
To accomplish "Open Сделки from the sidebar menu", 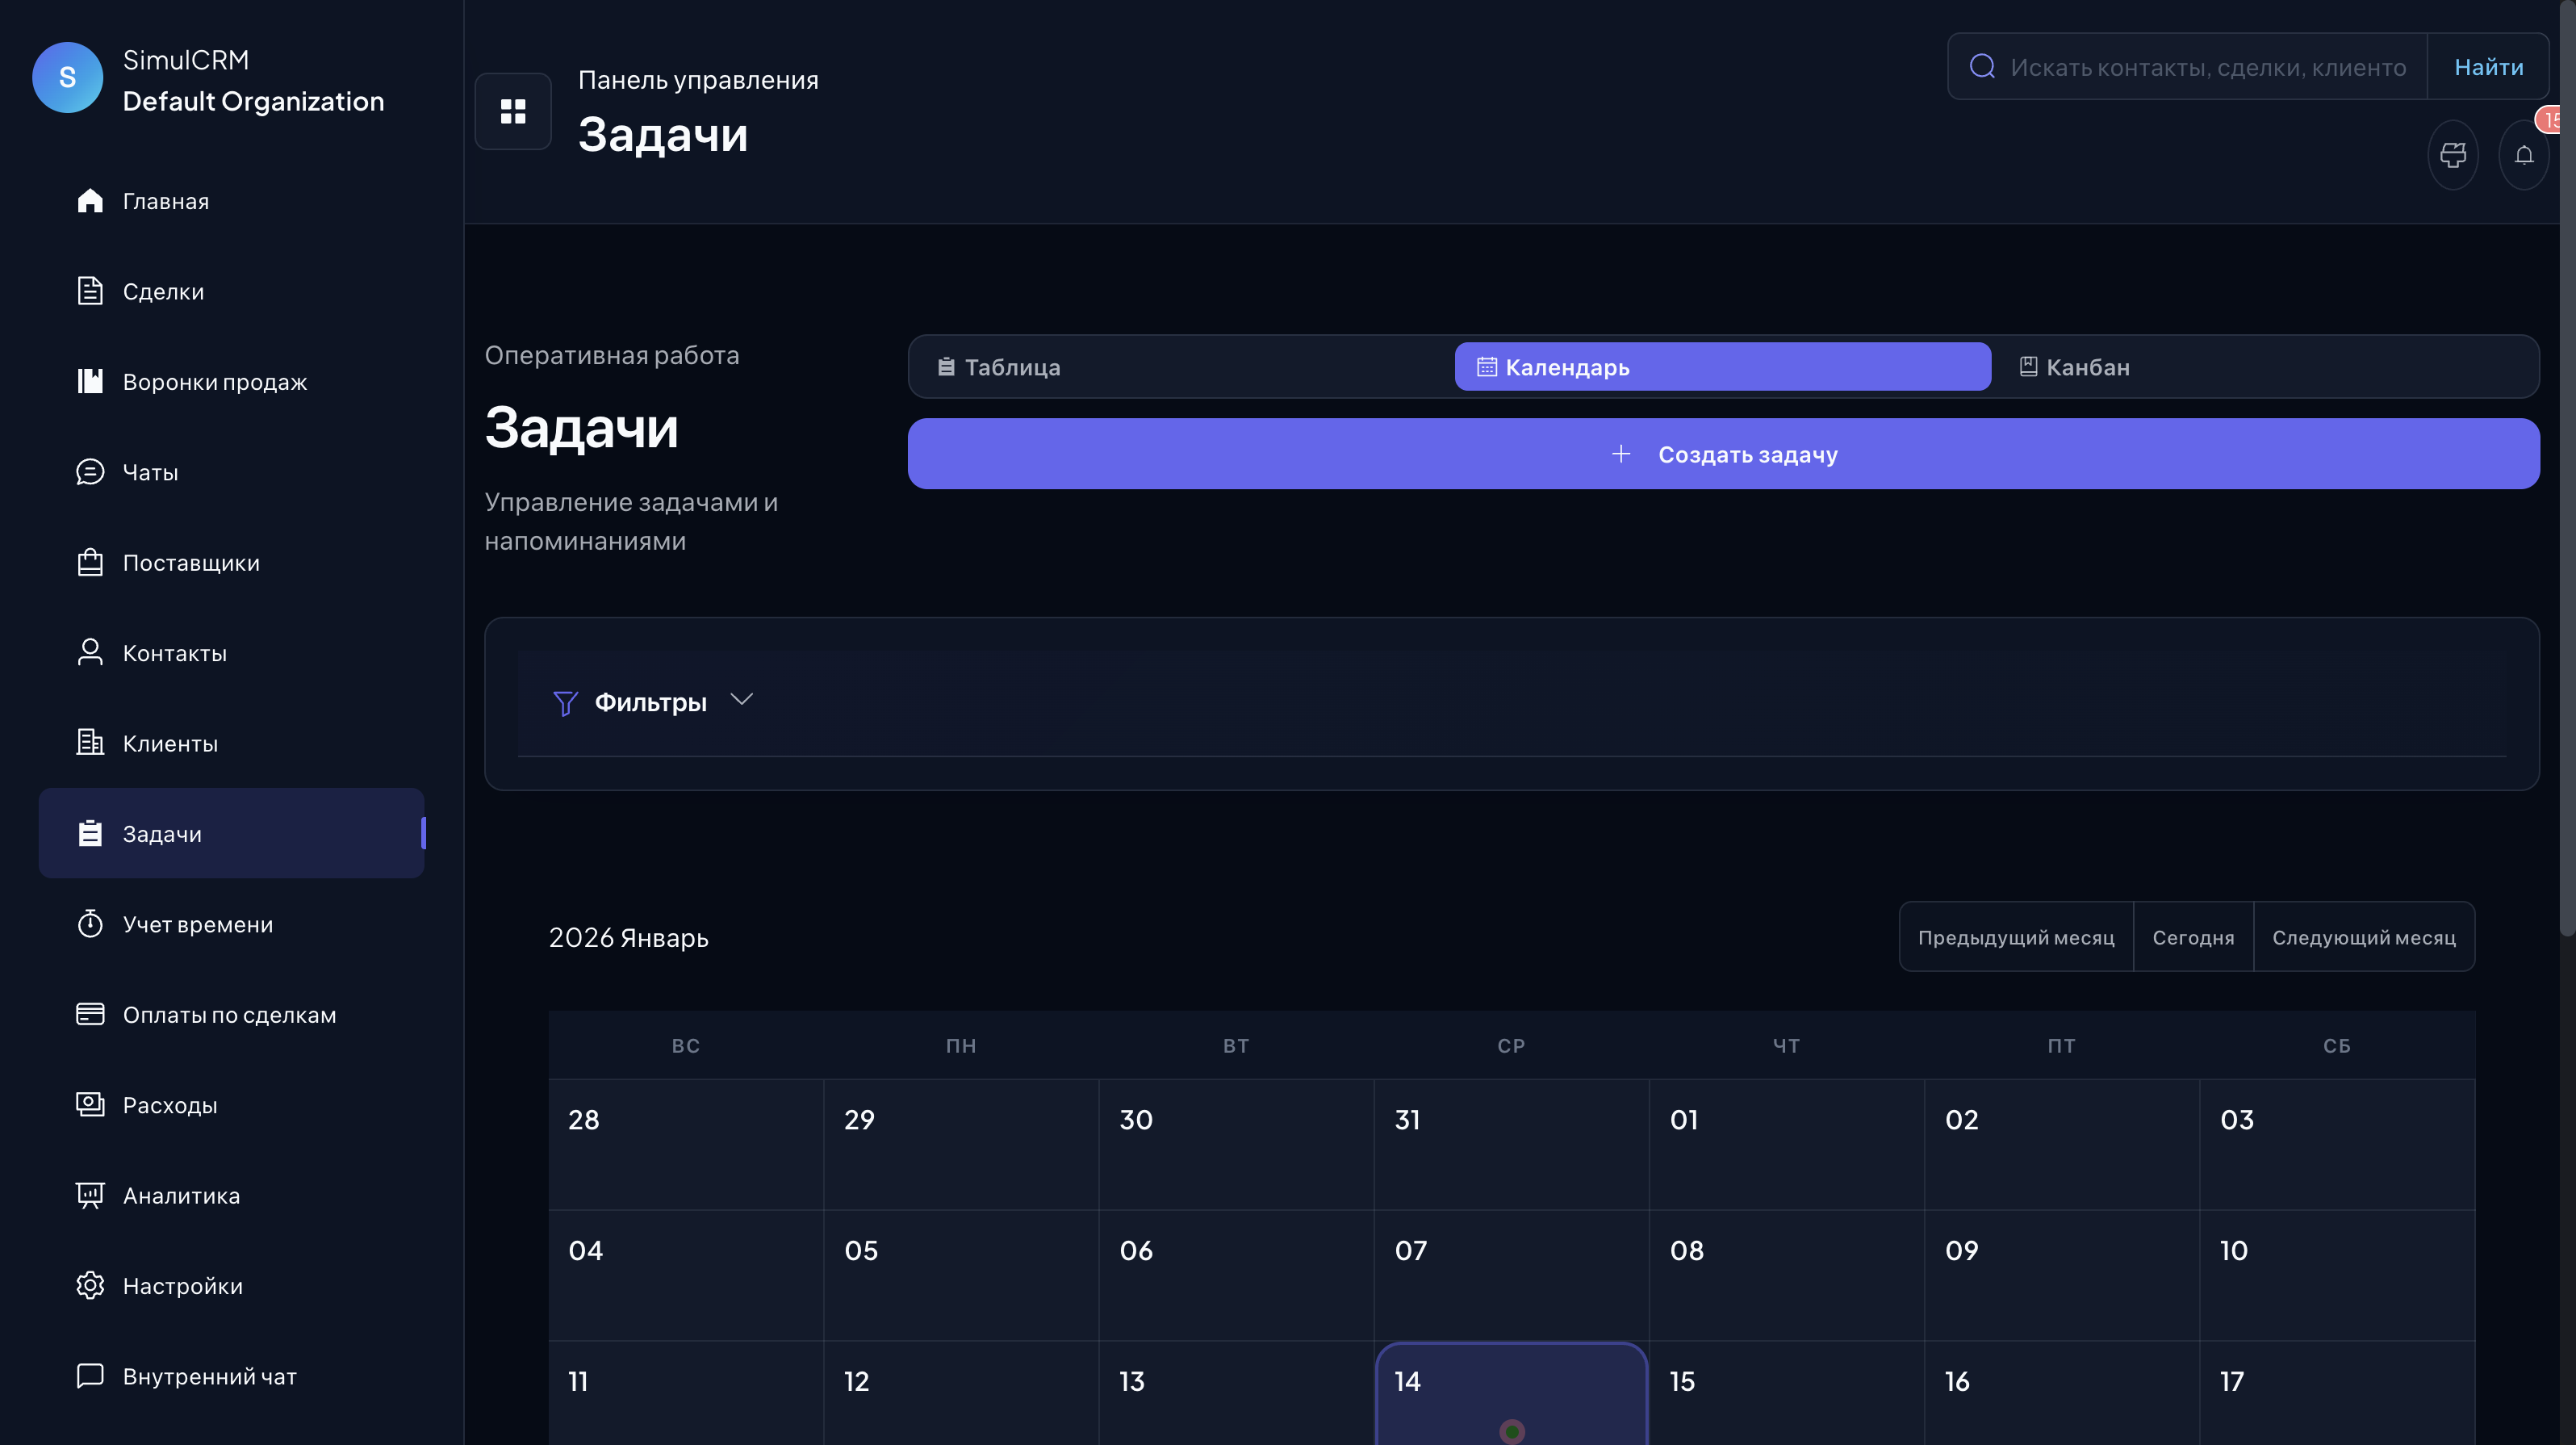I will 231,291.
